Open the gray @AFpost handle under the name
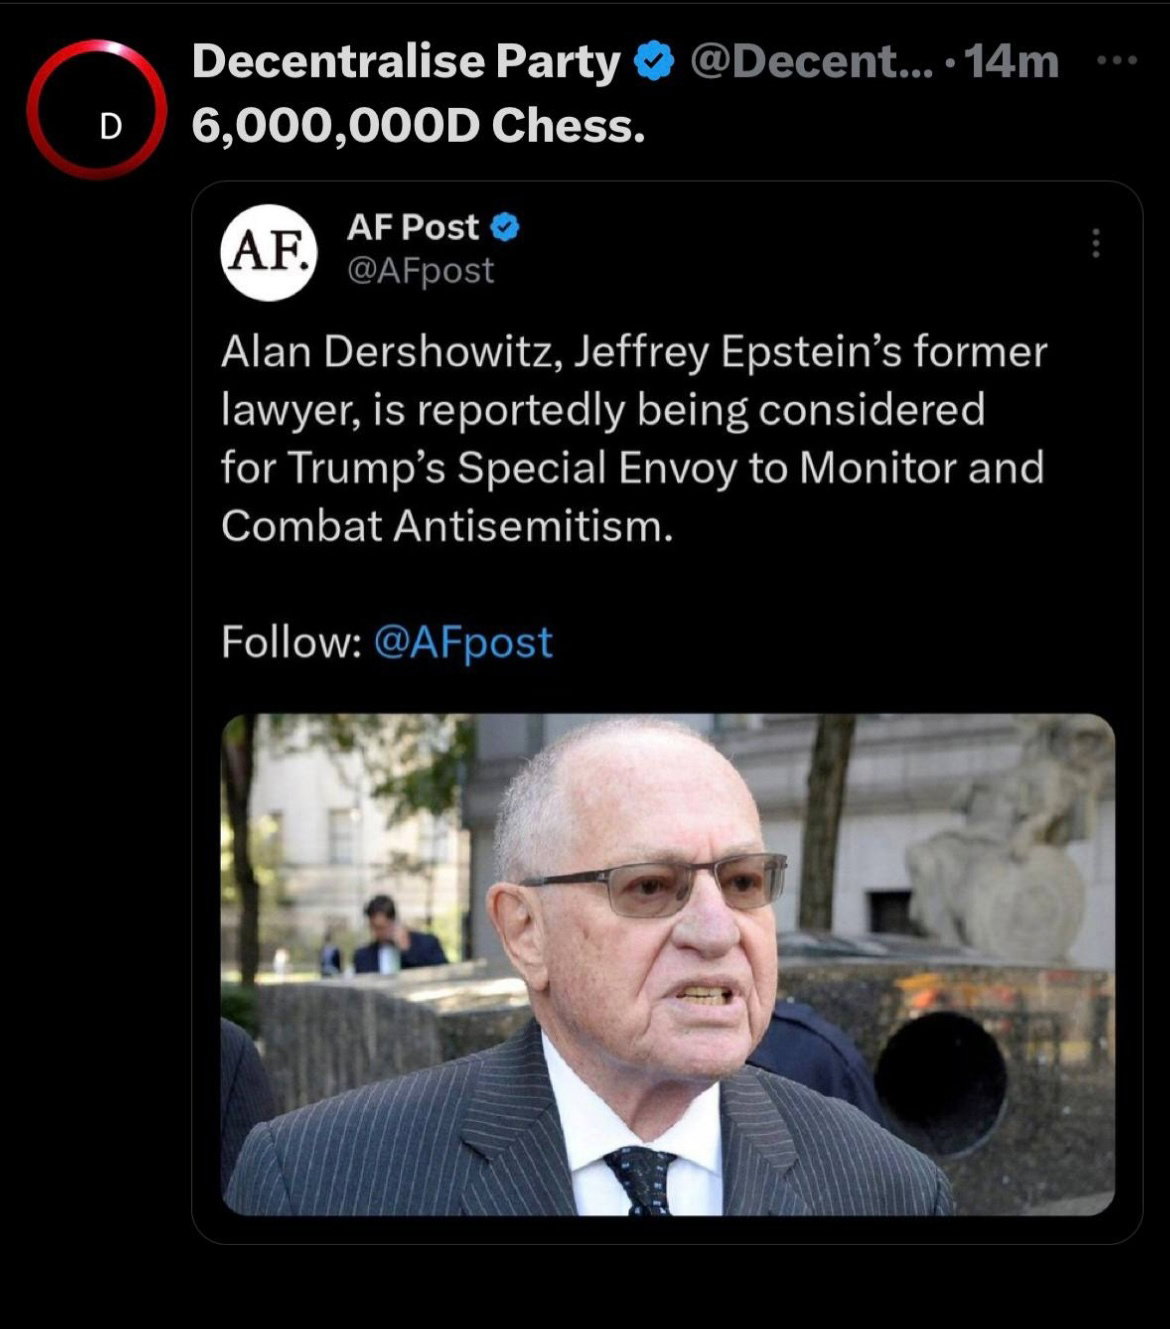The image size is (1170, 1329). coord(420,271)
